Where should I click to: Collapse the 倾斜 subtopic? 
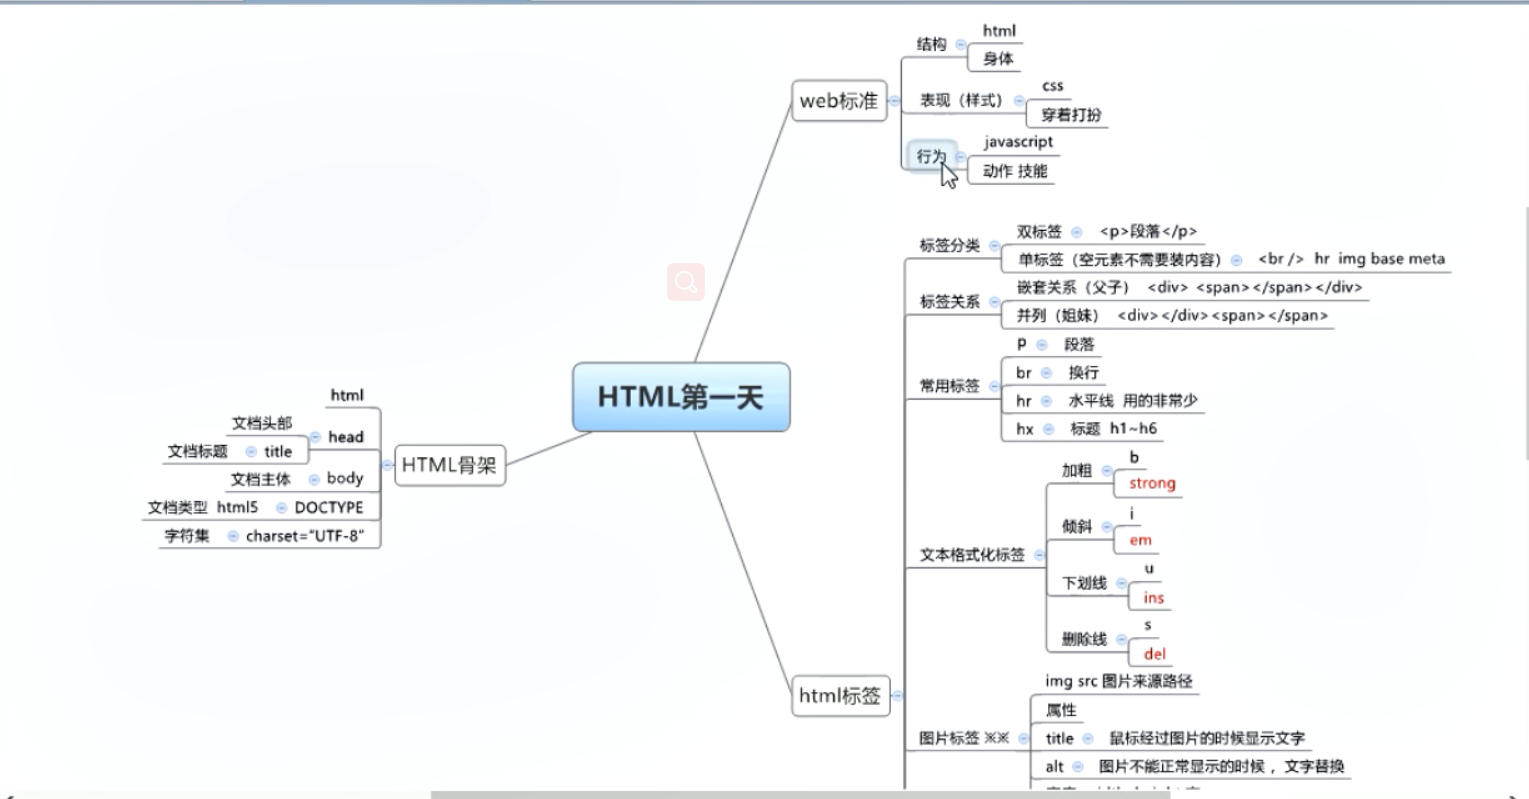(x=1107, y=526)
